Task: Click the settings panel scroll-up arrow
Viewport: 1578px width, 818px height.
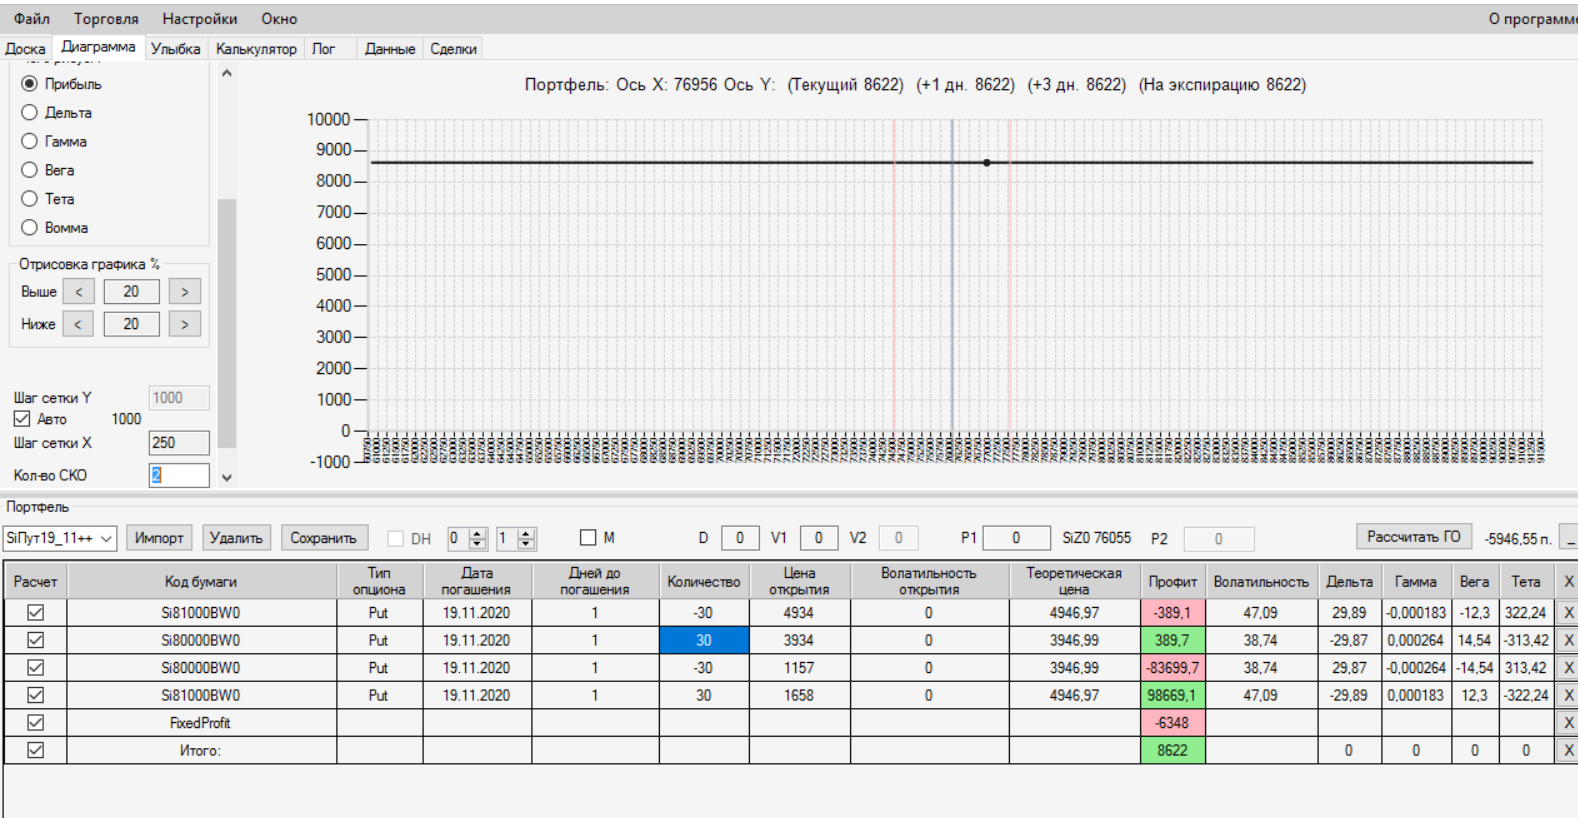Action: pyautogui.click(x=227, y=73)
